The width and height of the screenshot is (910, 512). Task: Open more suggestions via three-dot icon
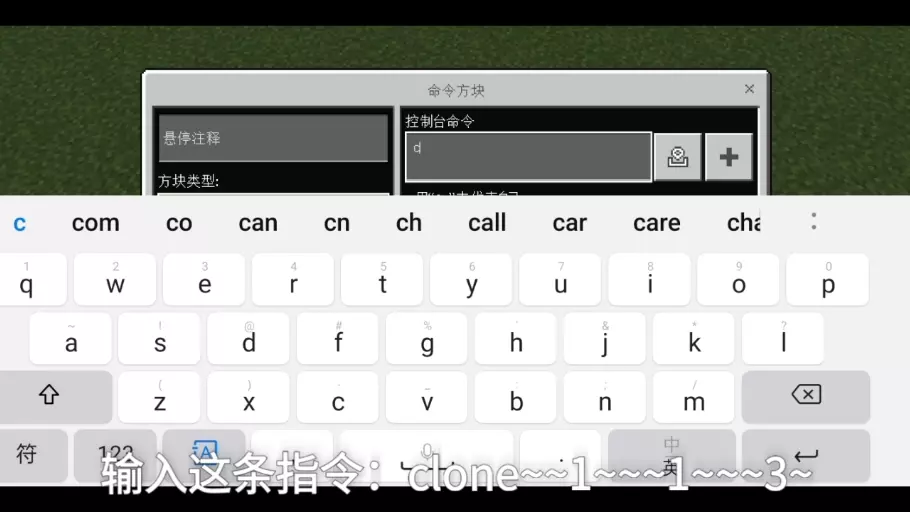pos(814,221)
